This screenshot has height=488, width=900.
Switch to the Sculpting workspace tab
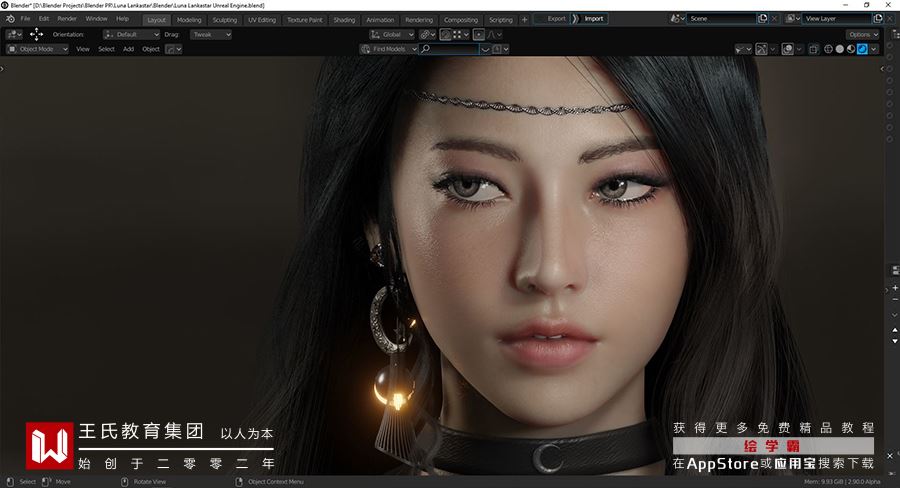tap(224, 20)
